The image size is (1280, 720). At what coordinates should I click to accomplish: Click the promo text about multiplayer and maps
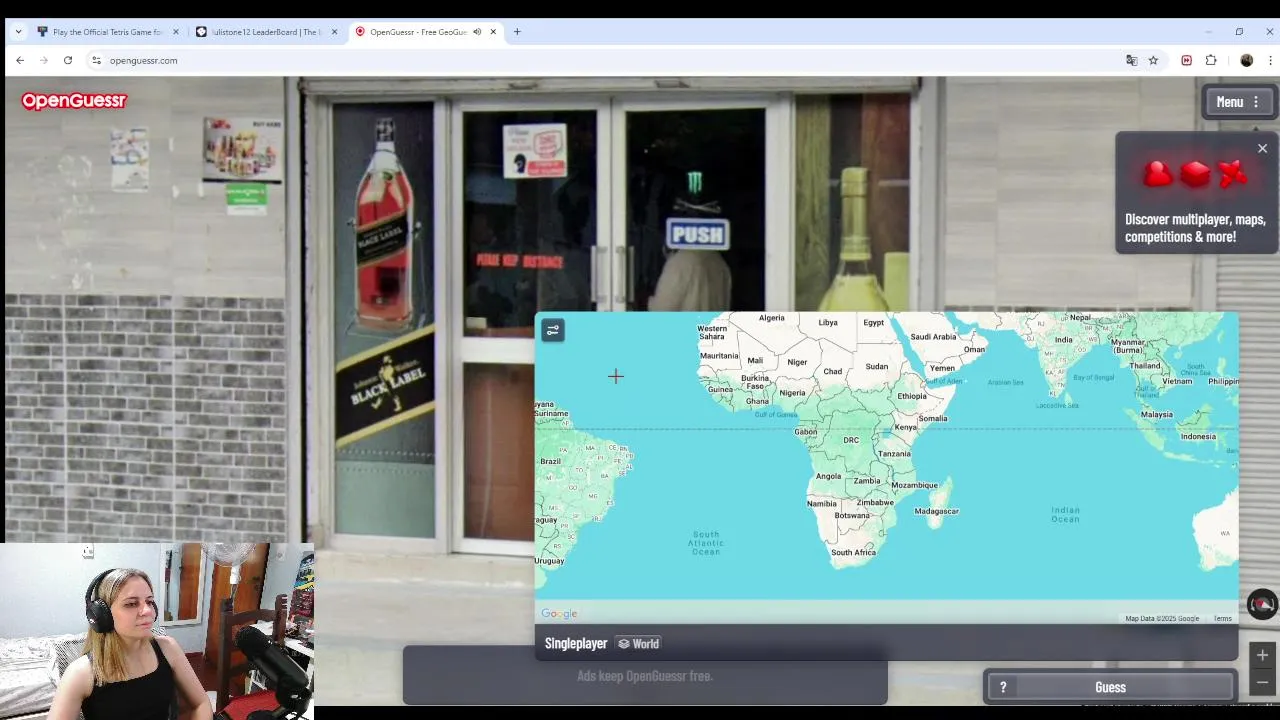1195,228
